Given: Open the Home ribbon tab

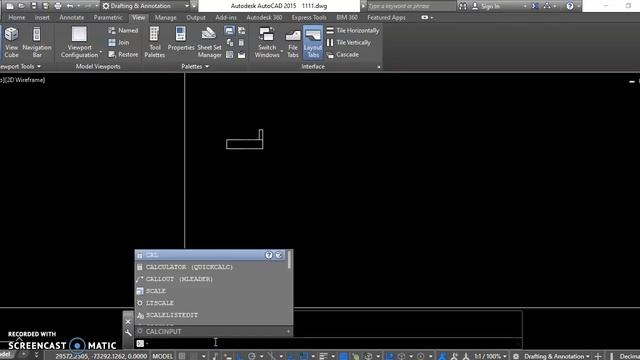Looking at the screenshot, I should click(17, 18).
